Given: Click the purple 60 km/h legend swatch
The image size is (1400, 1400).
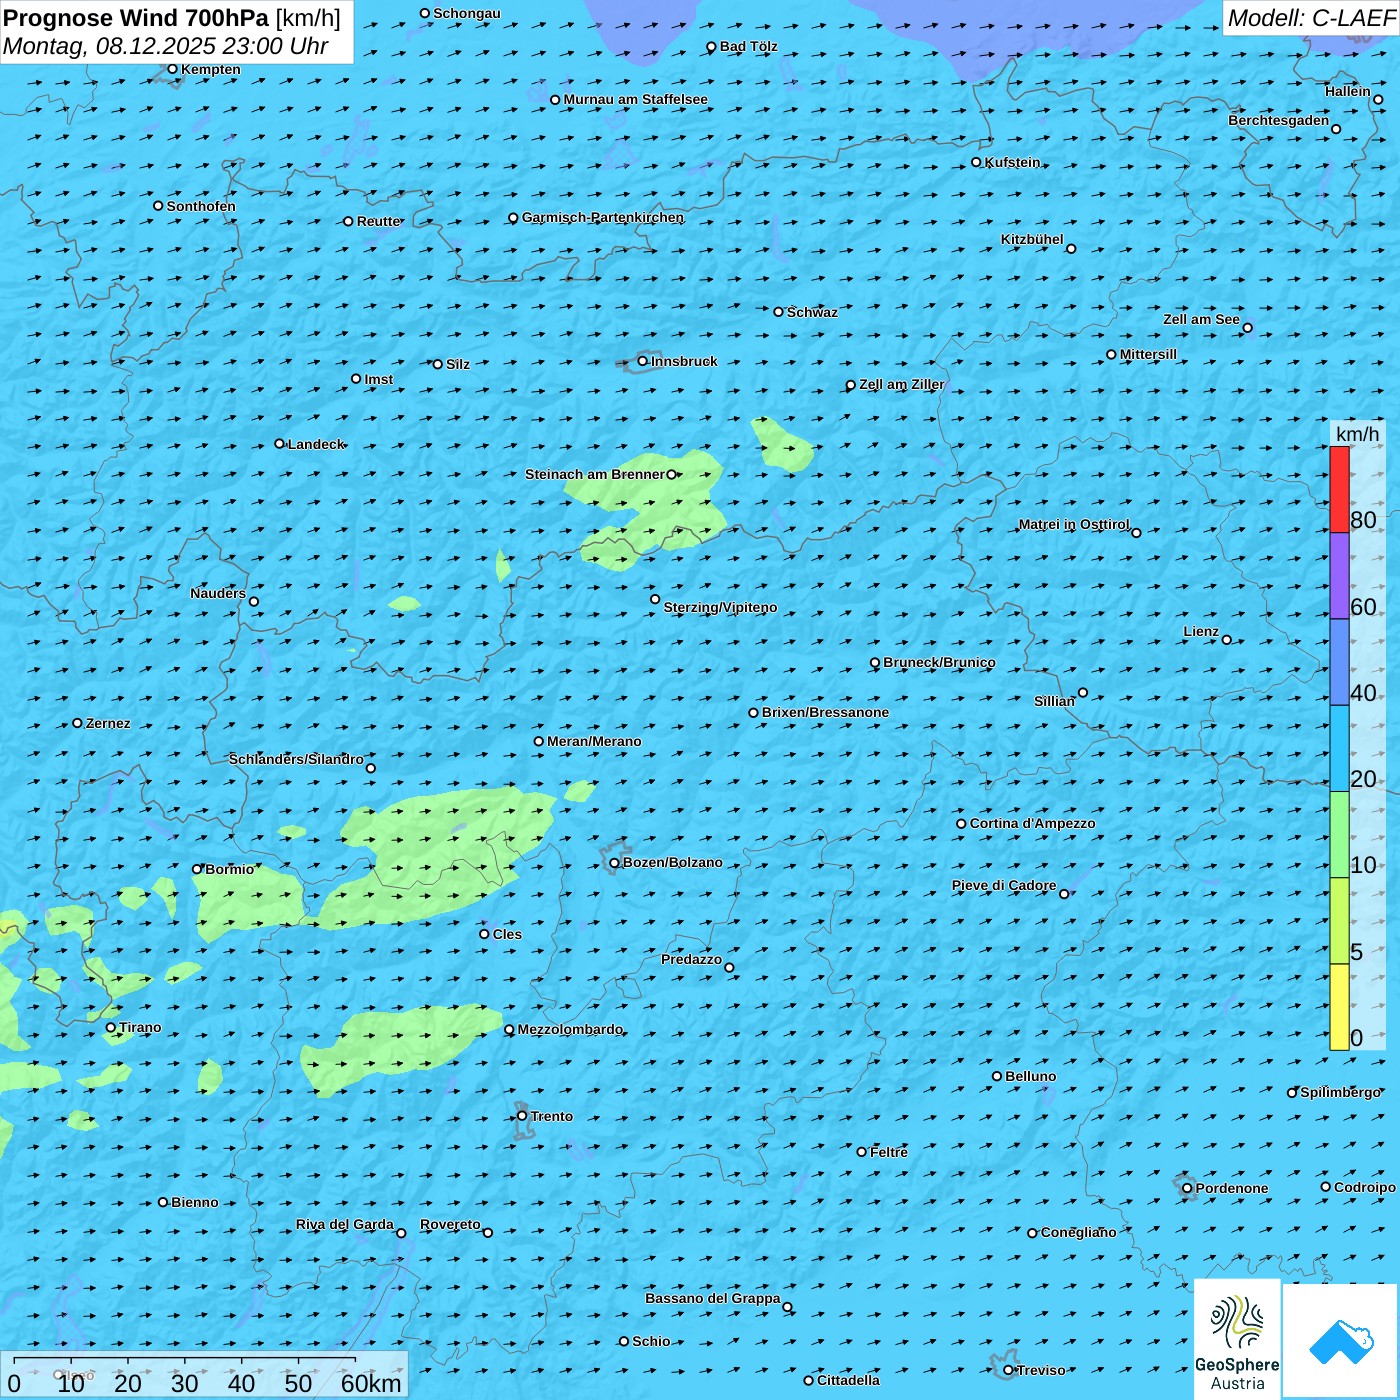Looking at the screenshot, I should [1339, 576].
